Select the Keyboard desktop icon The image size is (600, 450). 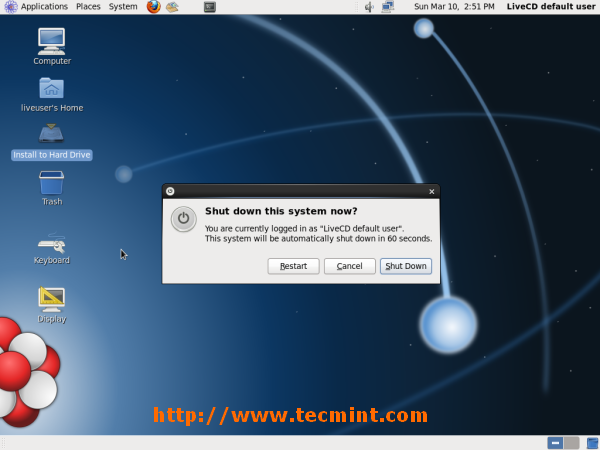[52, 248]
